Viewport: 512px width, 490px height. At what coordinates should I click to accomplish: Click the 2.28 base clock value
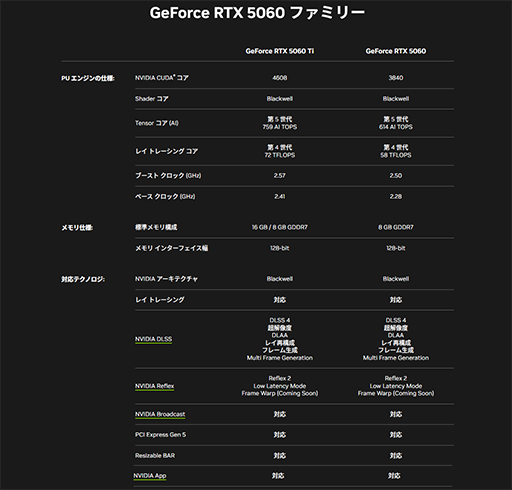396,196
